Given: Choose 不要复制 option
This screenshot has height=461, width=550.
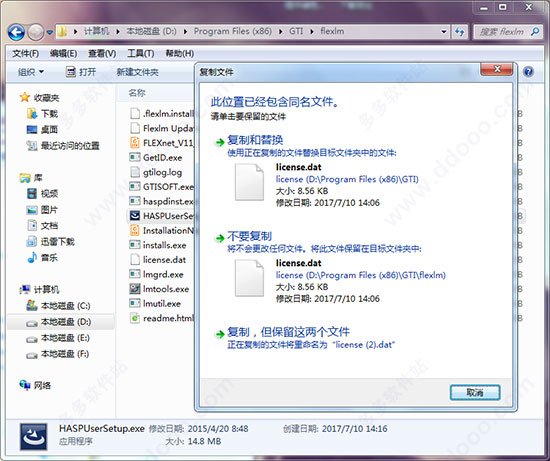Looking at the screenshot, I should (x=249, y=236).
